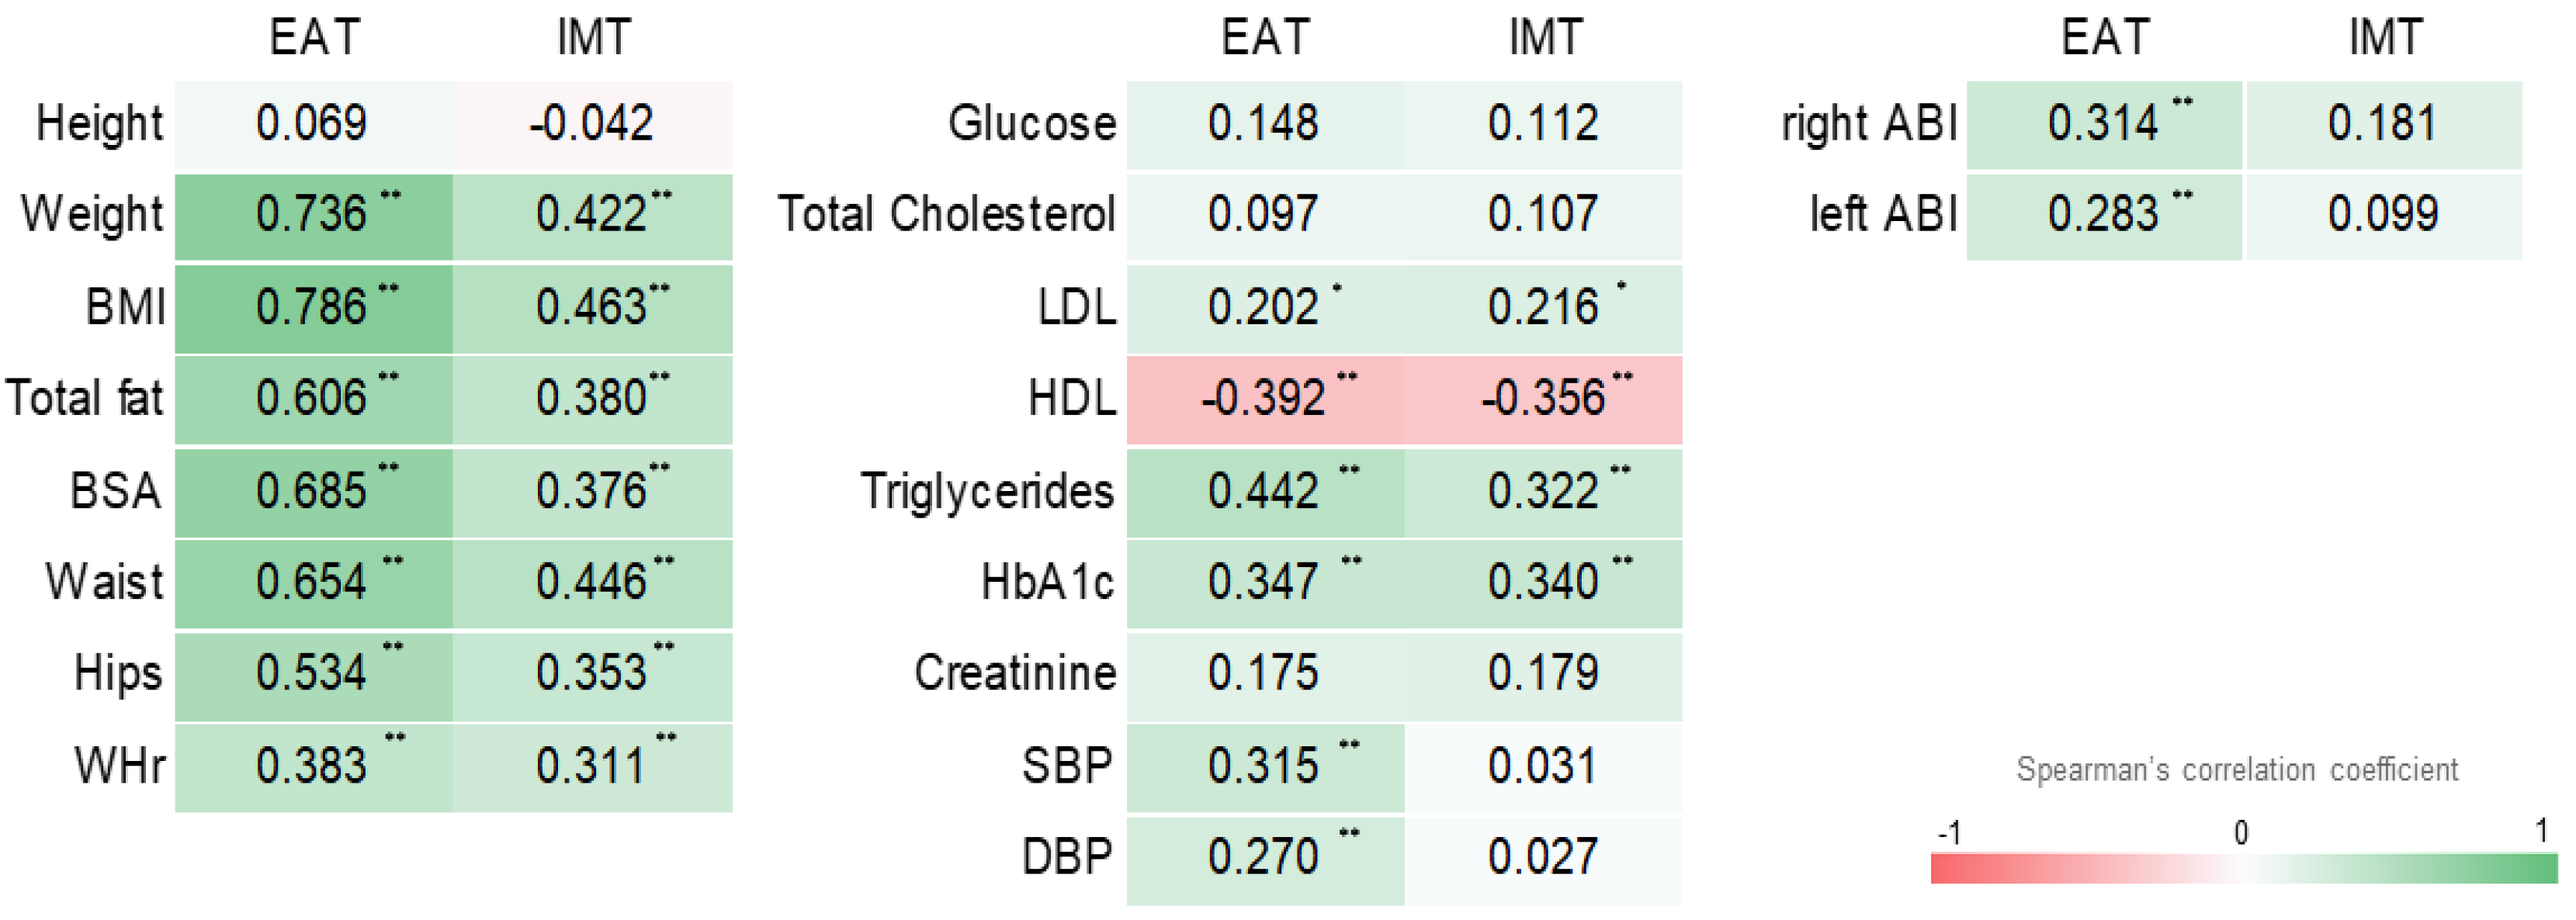Click the Waist IMT cell 0.446
Image resolution: width=2576 pixels, height=920 pixels.
[591, 583]
